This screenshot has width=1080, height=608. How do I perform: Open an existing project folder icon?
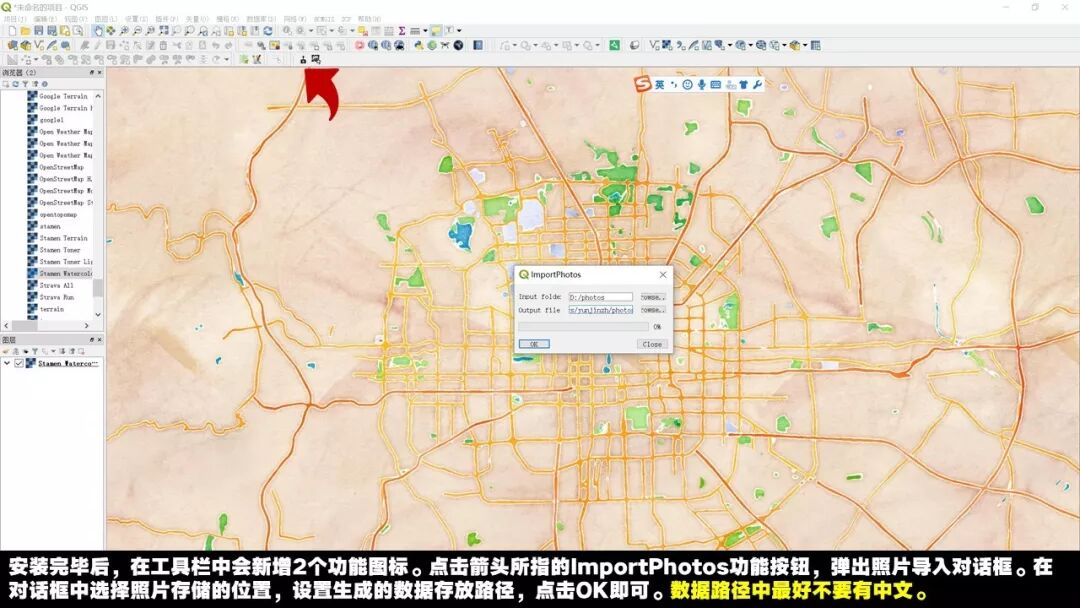(25, 30)
